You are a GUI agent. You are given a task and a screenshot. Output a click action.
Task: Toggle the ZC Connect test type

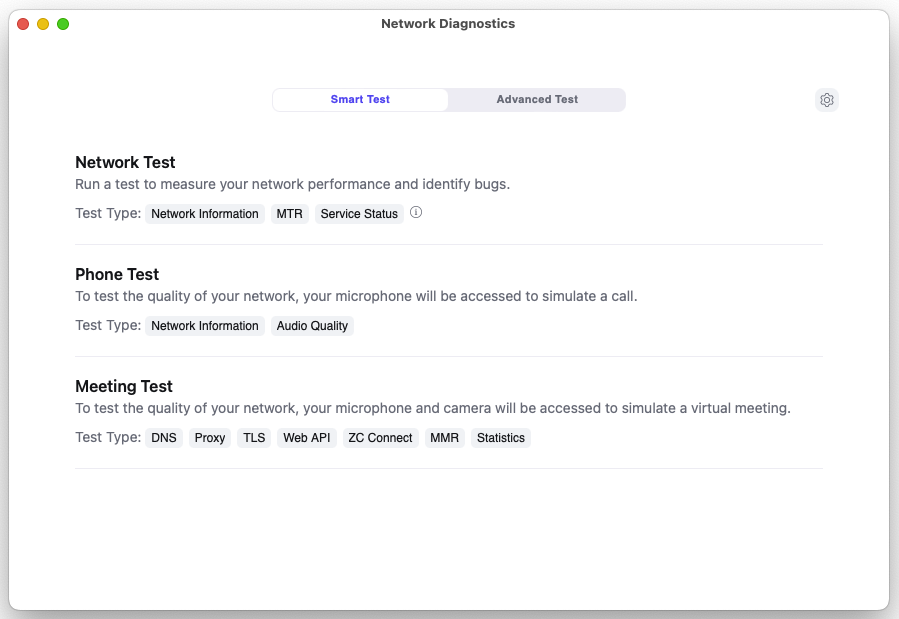click(x=380, y=437)
